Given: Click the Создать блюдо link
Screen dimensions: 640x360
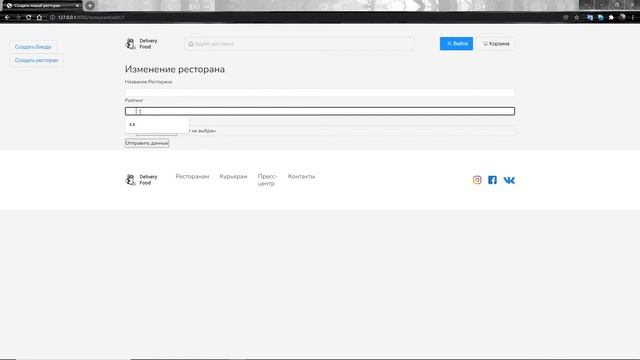Looking at the screenshot, I should 33,47.
